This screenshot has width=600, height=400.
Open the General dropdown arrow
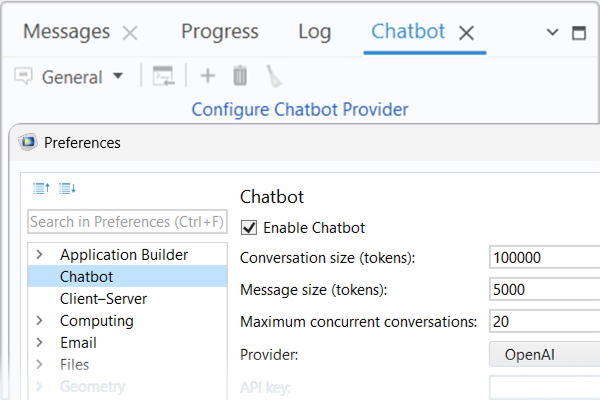click(117, 76)
